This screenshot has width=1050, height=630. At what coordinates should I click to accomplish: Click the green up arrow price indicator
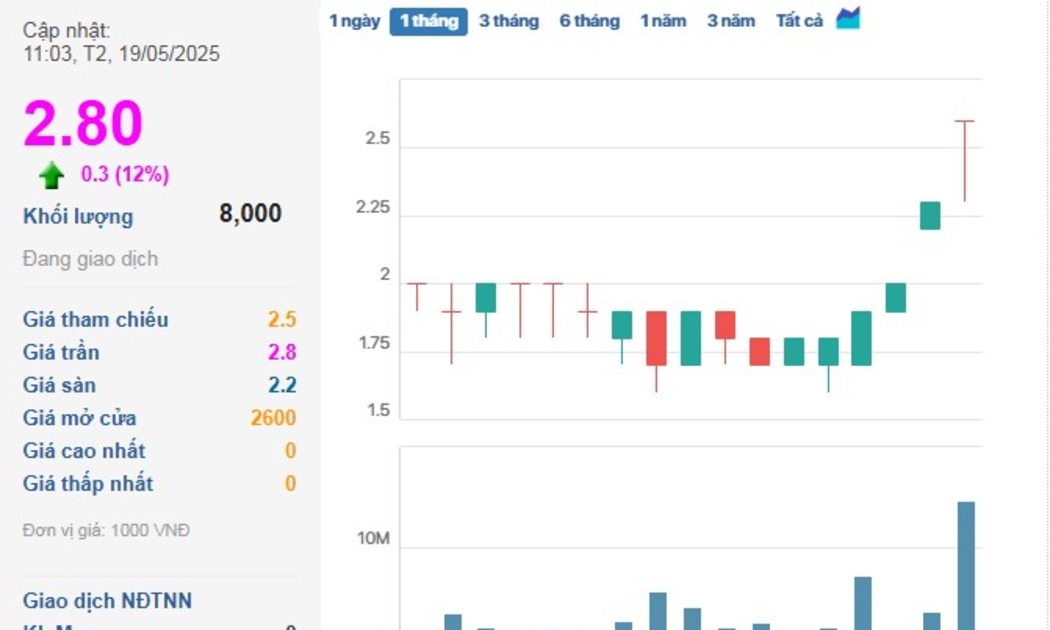pos(52,176)
